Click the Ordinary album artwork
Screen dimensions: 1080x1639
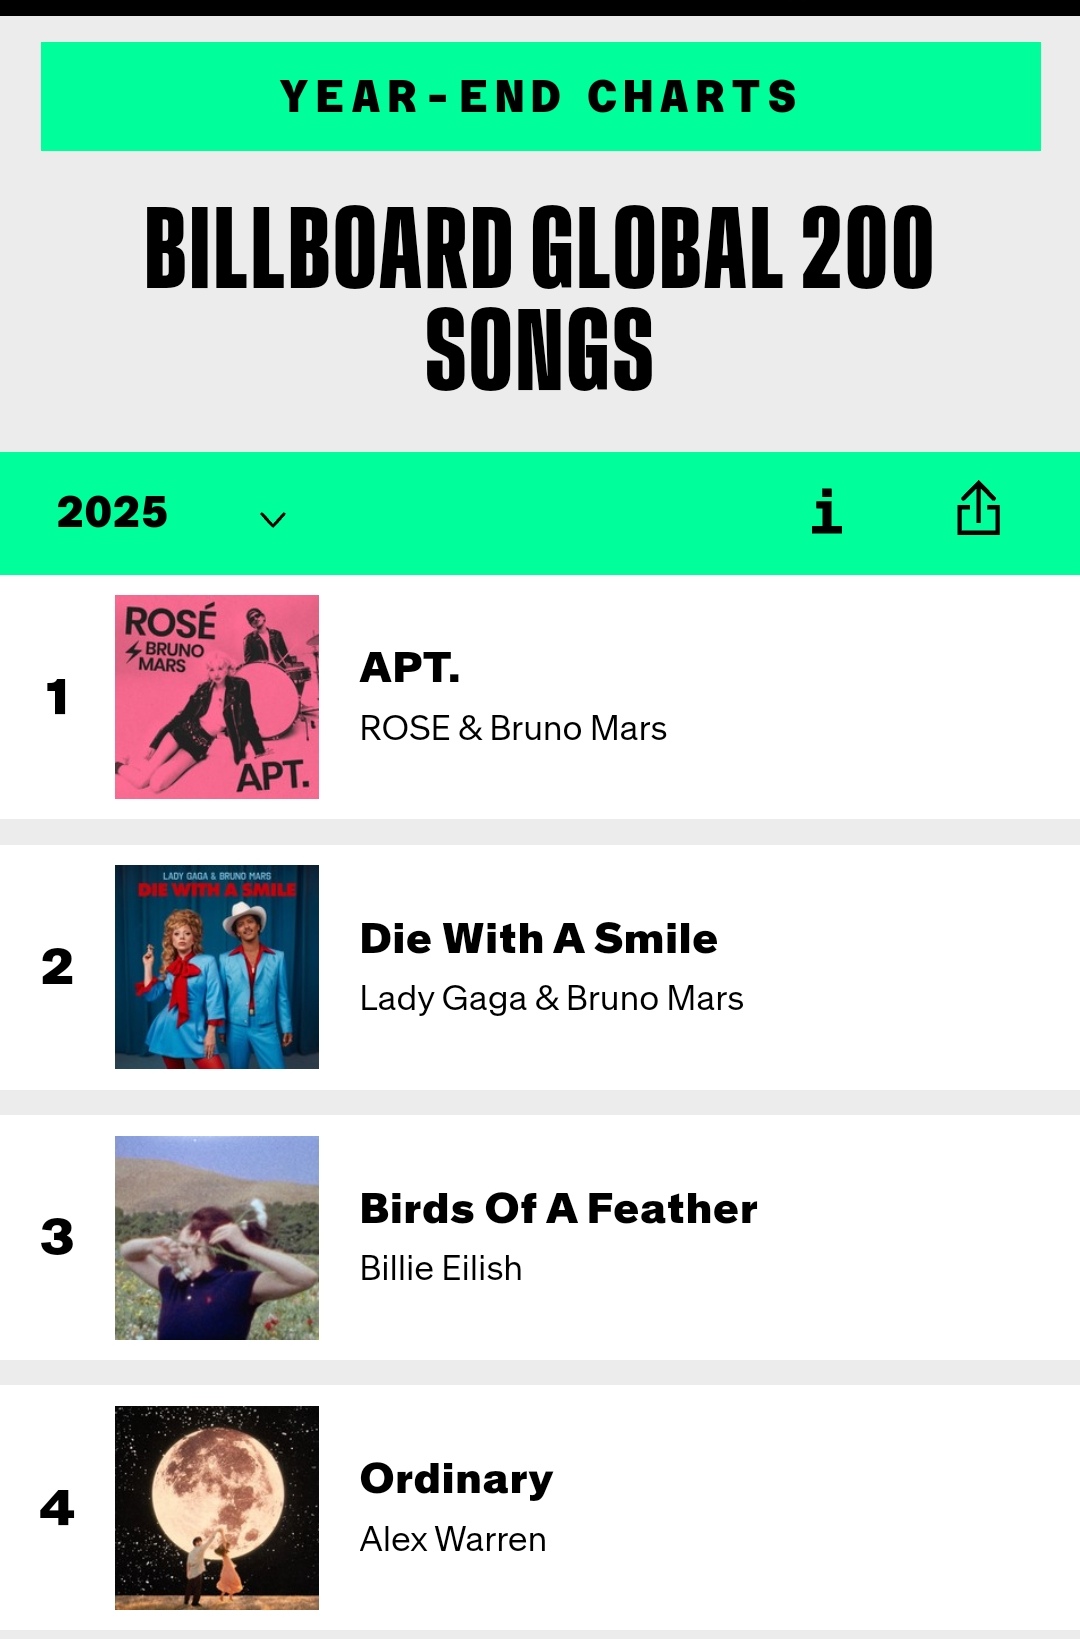(217, 1508)
